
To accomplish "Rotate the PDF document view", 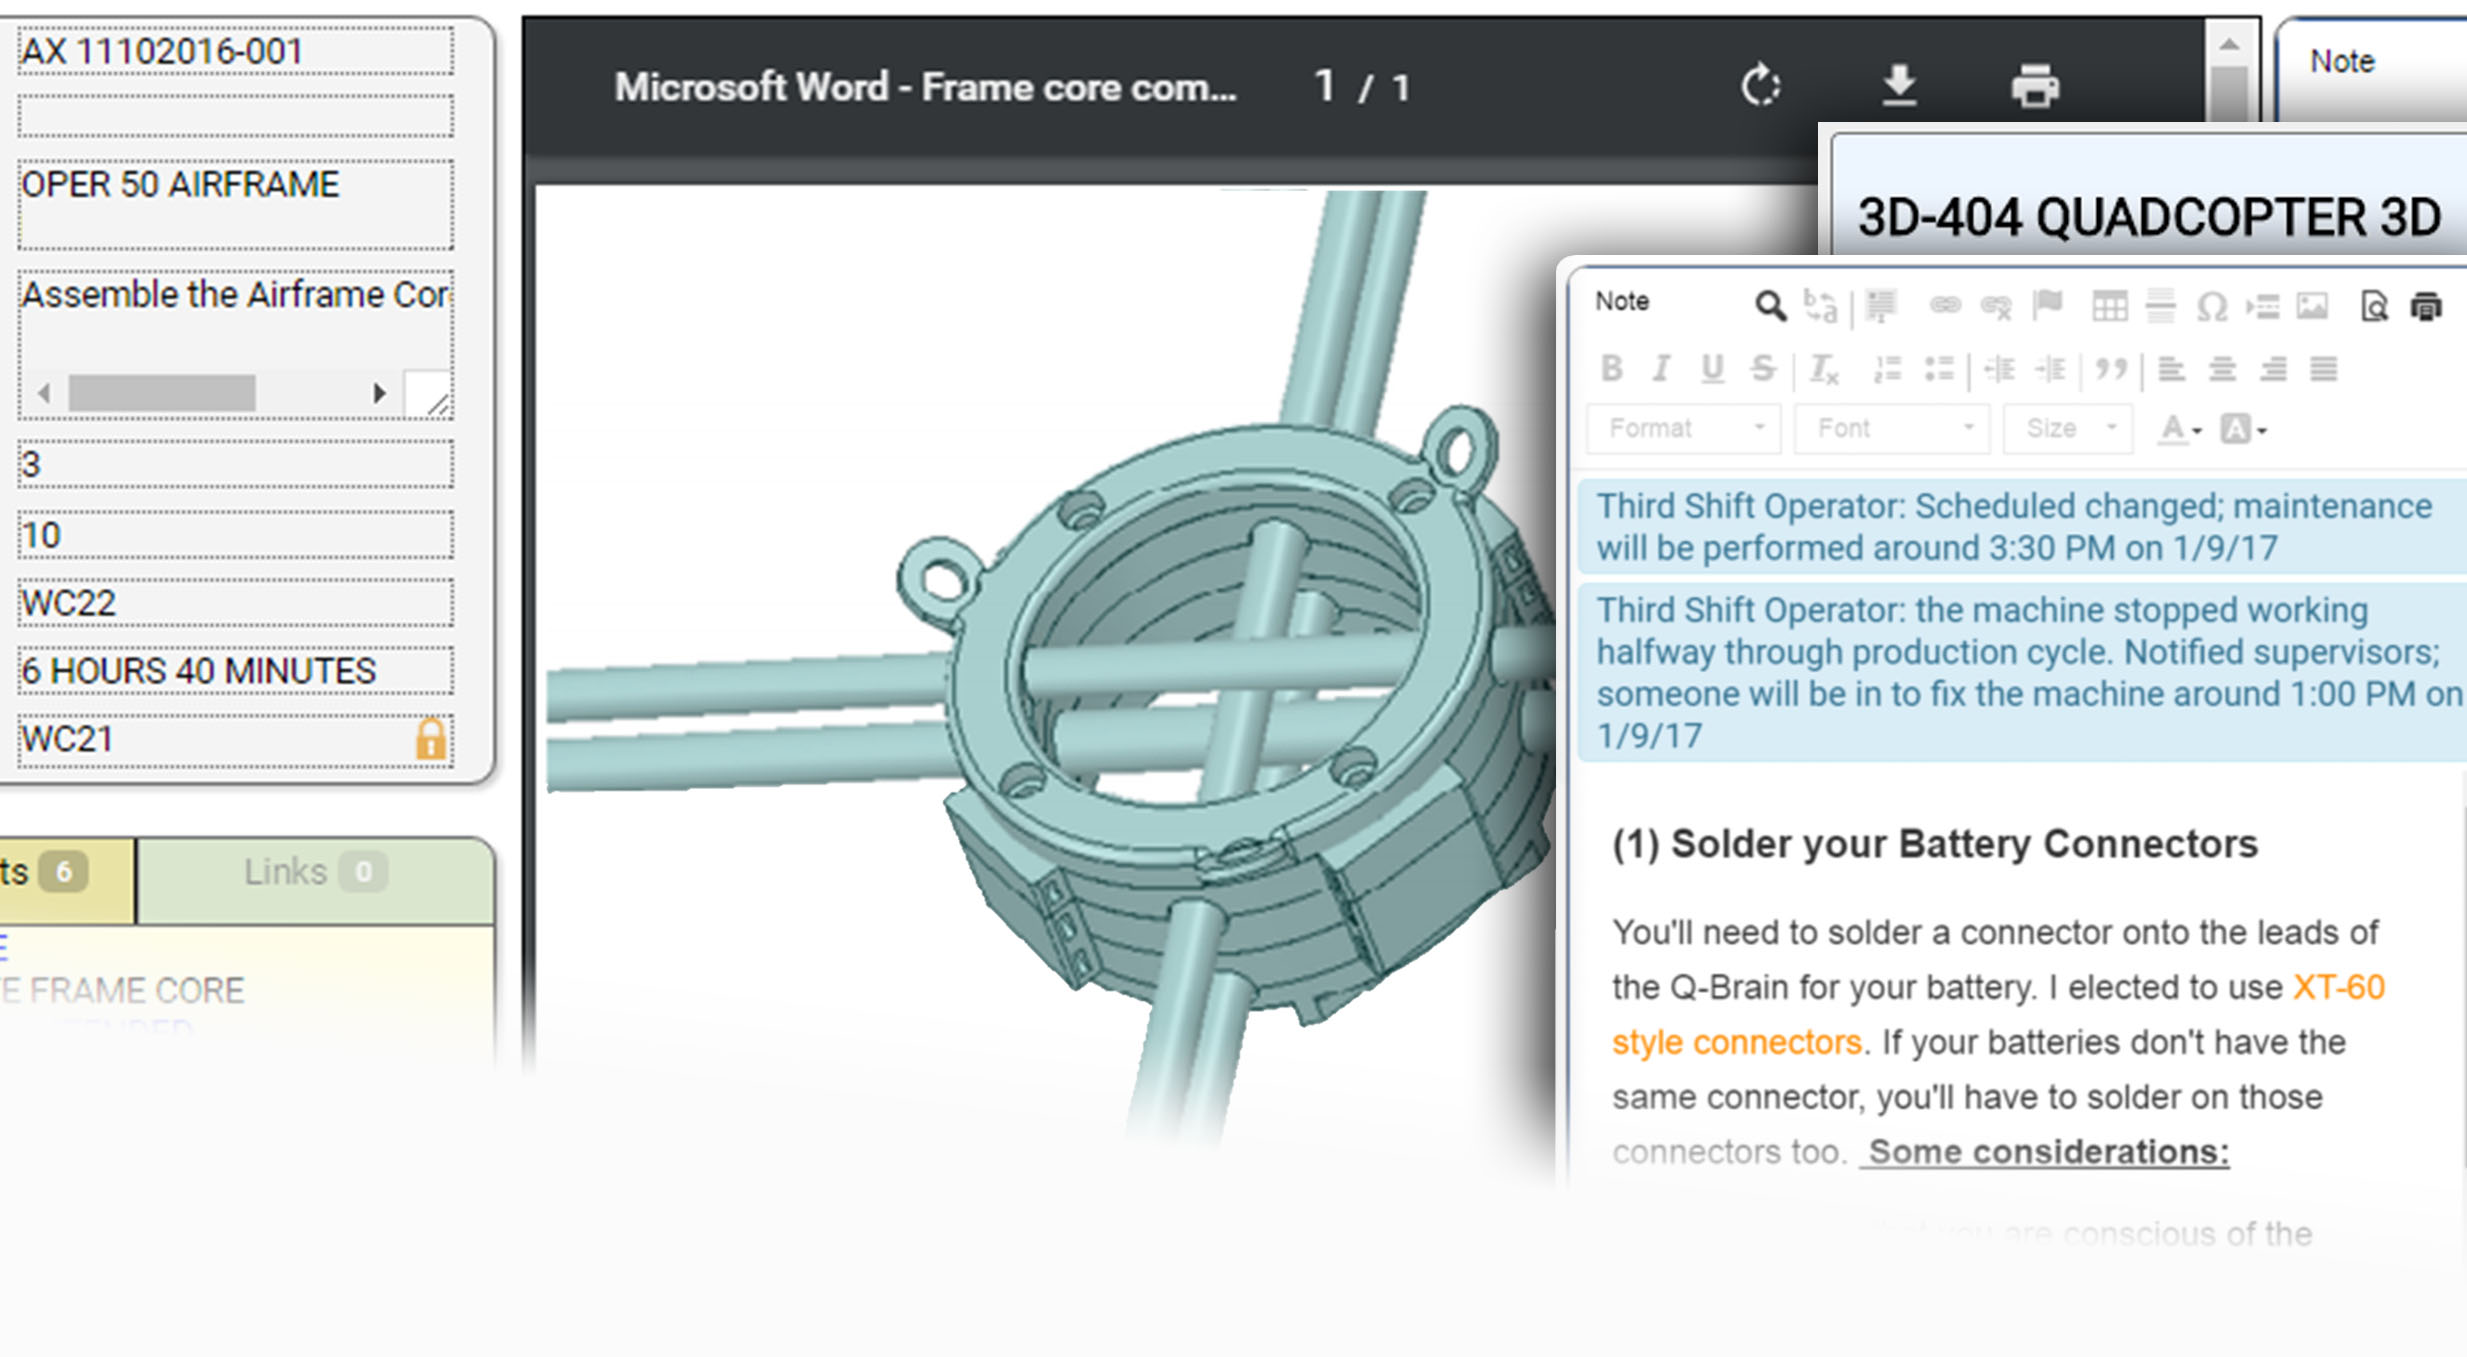I will [1760, 86].
